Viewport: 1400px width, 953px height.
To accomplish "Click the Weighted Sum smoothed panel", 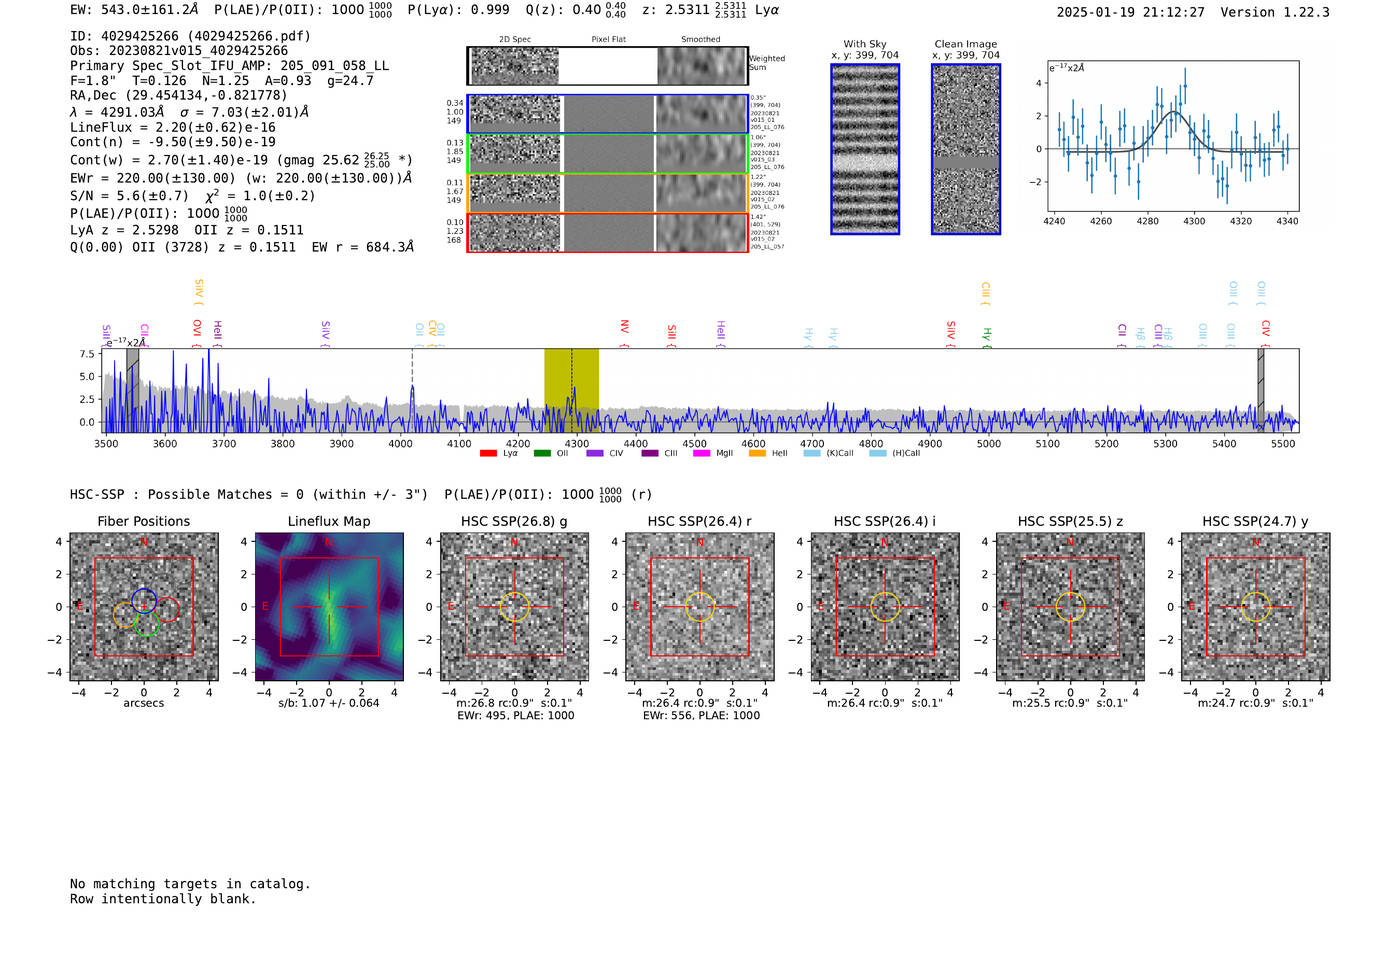I will pyautogui.click(x=702, y=66).
